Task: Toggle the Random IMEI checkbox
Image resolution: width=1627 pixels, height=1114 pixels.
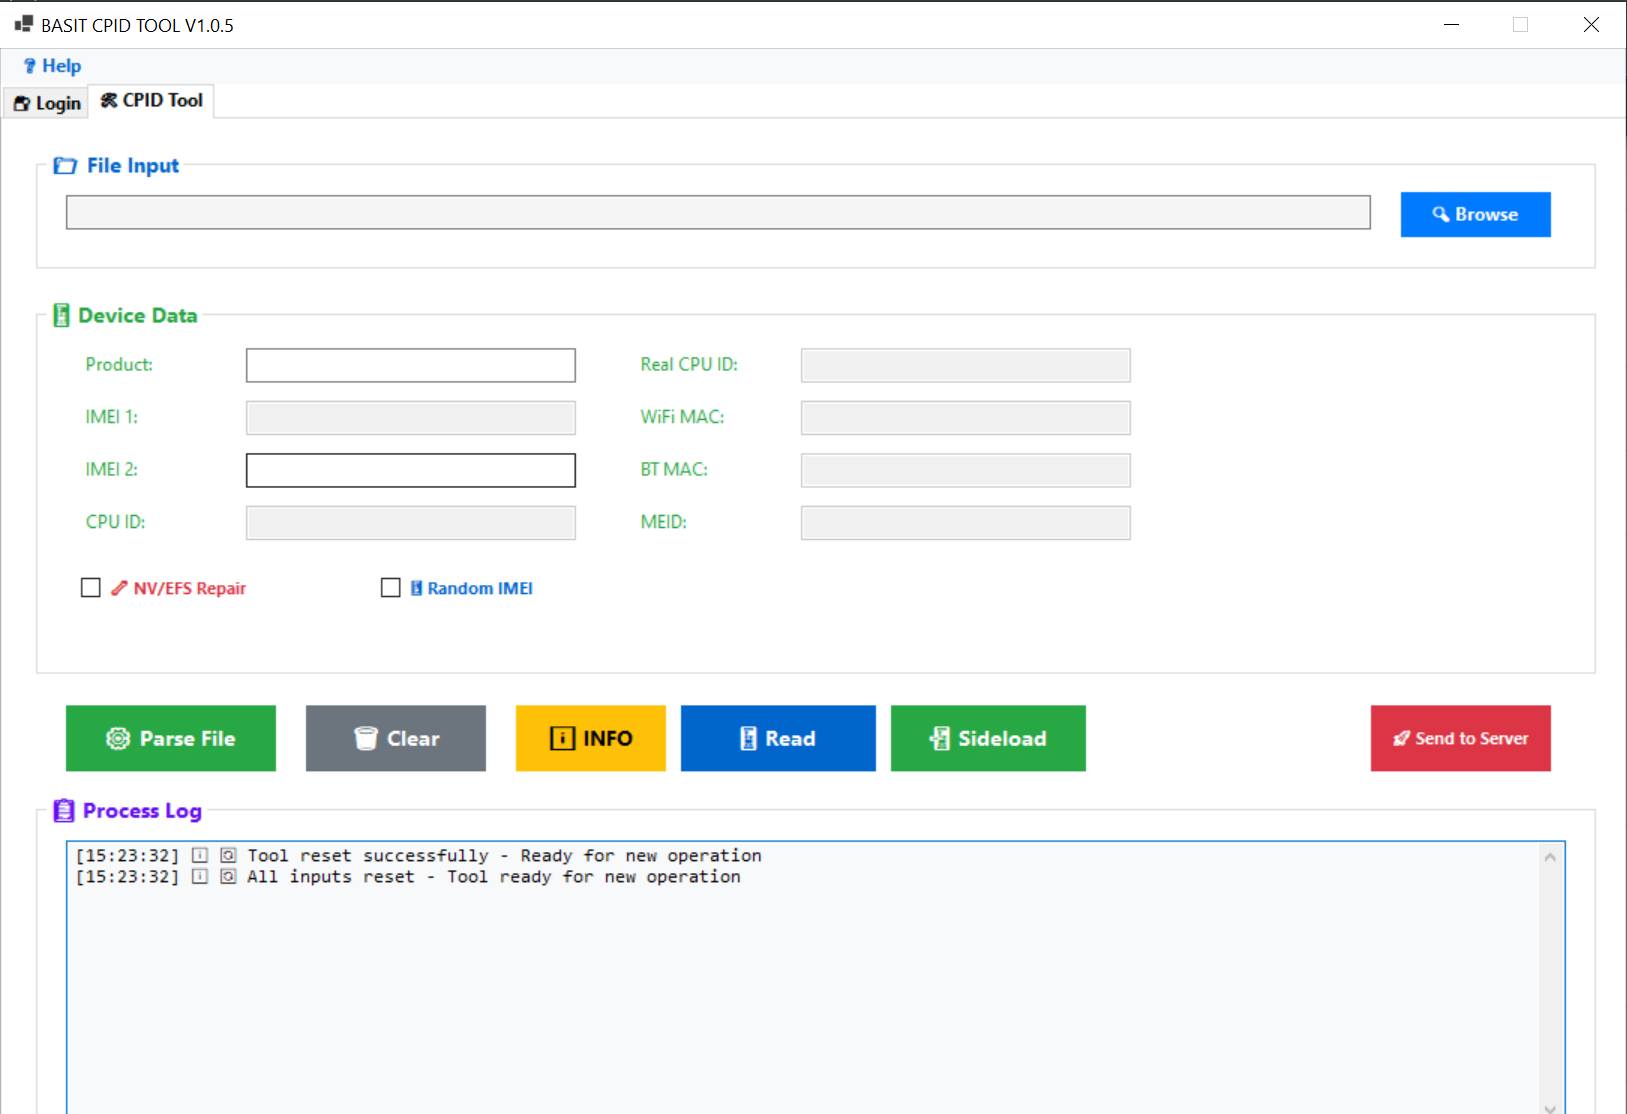Action: tap(391, 588)
